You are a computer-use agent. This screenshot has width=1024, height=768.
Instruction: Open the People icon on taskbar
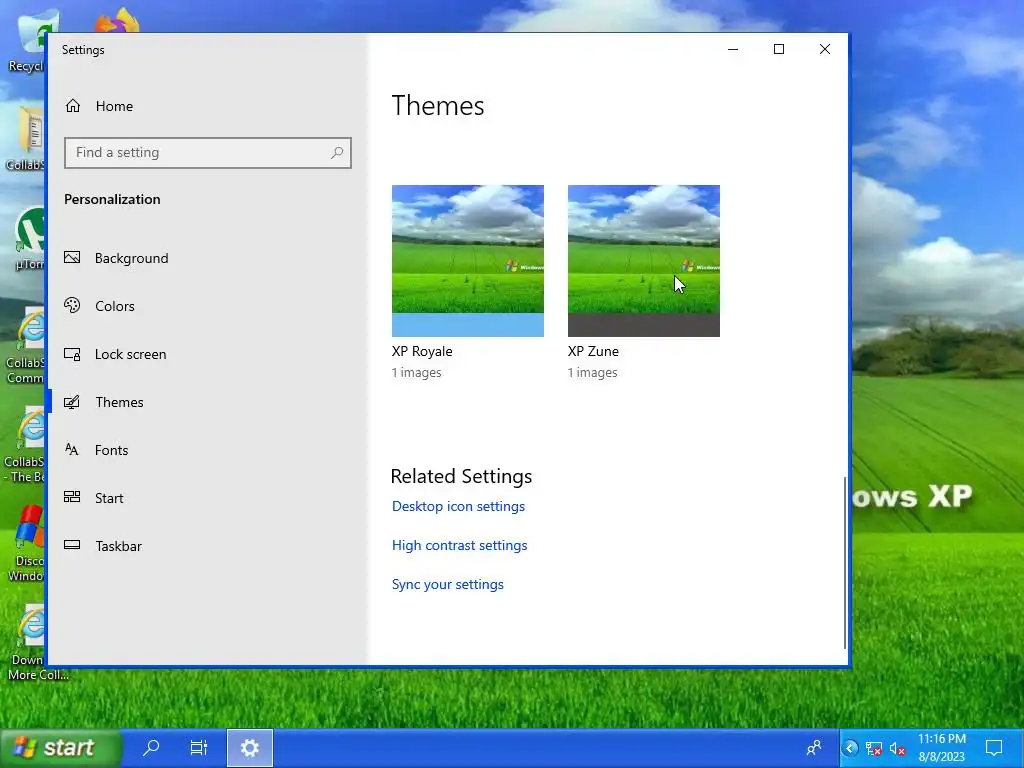tap(814, 748)
